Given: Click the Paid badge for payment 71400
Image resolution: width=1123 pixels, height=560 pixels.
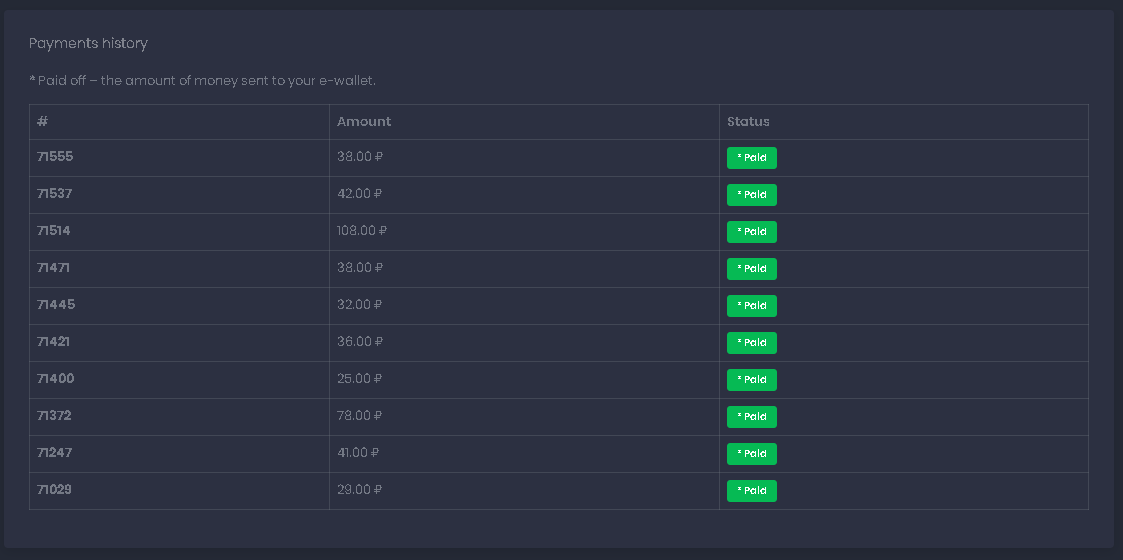Looking at the screenshot, I should pyautogui.click(x=751, y=380).
